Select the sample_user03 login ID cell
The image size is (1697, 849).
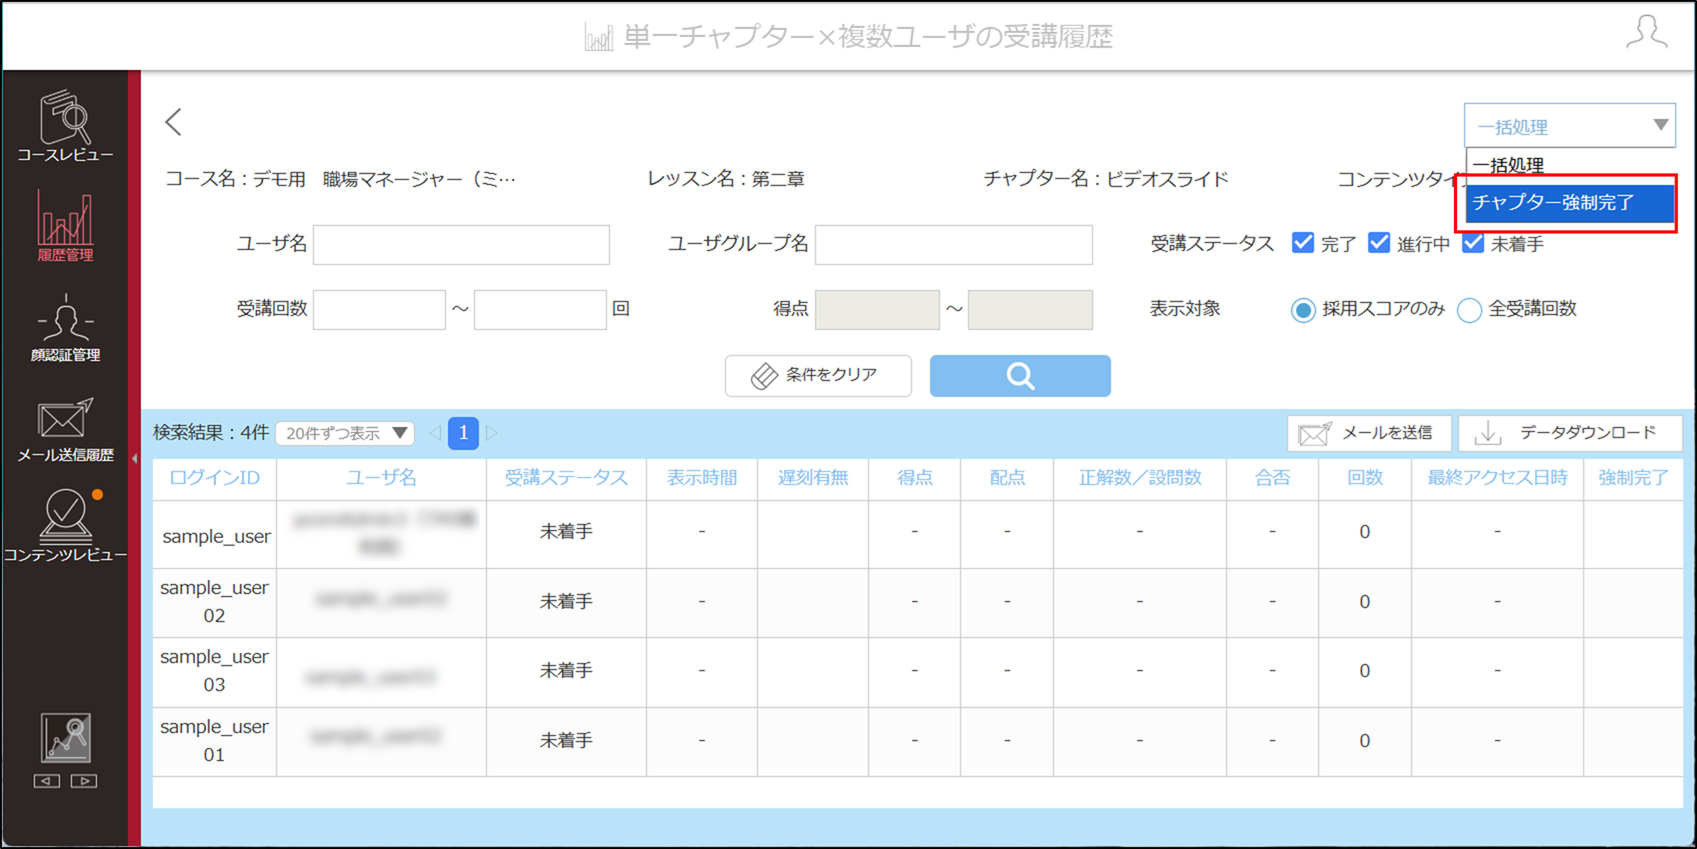tap(214, 671)
